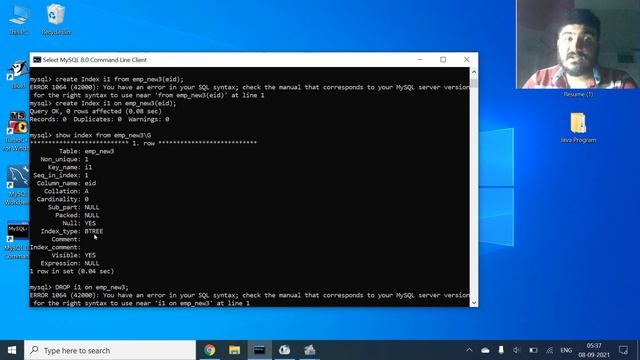This screenshot has height=360, width=640.
Task: Click the console scrollbar up arrow
Action: (474, 72)
